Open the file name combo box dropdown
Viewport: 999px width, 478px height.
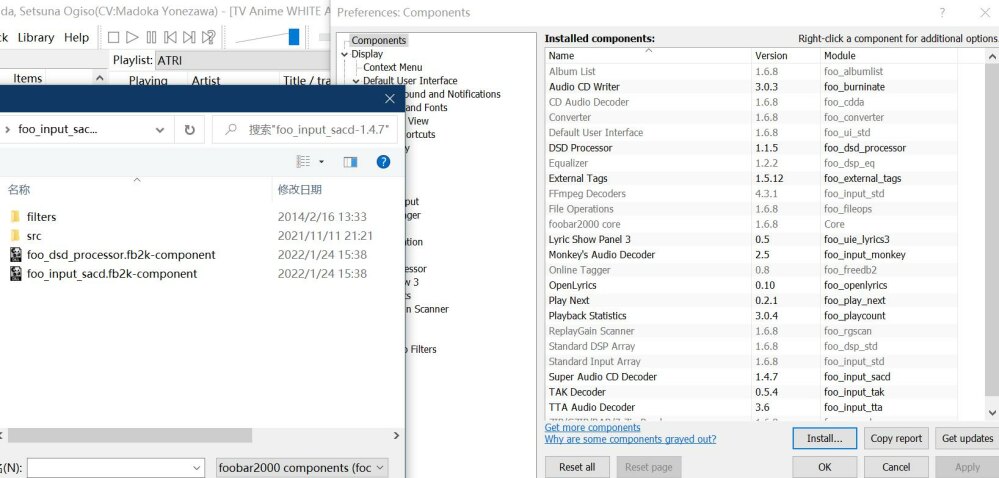tap(198, 468)
